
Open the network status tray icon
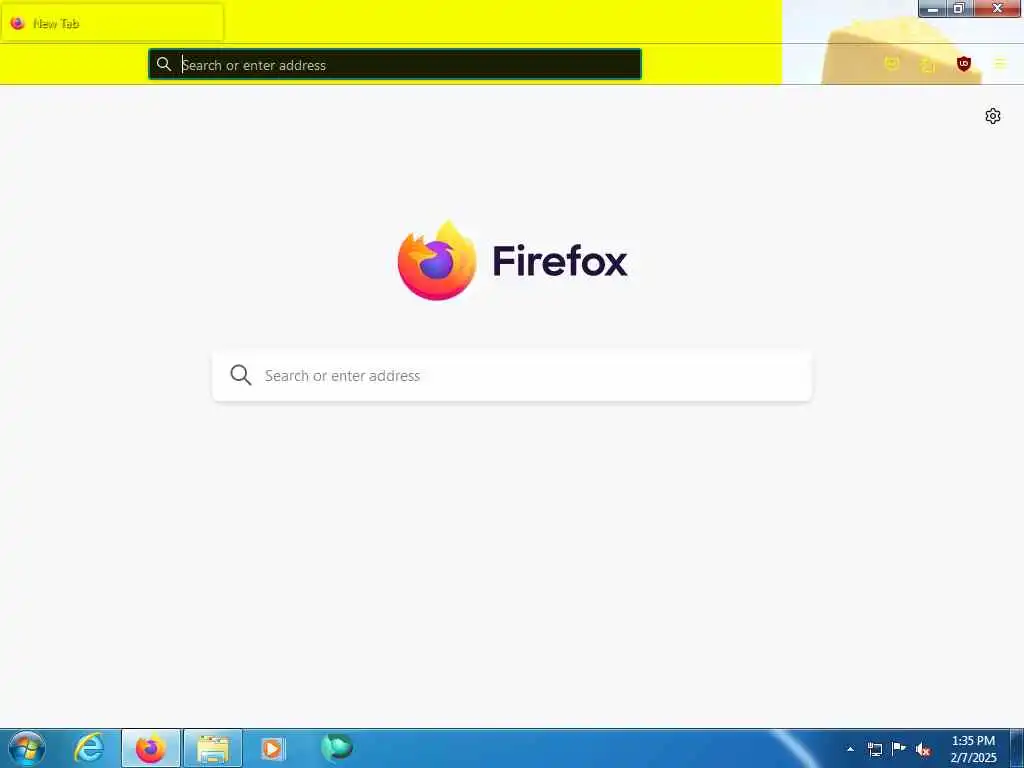(874, 749)
